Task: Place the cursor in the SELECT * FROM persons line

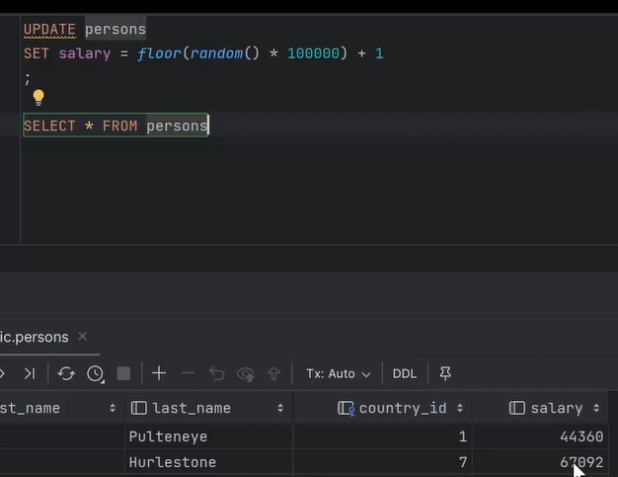Action: (x=115, y=126)
